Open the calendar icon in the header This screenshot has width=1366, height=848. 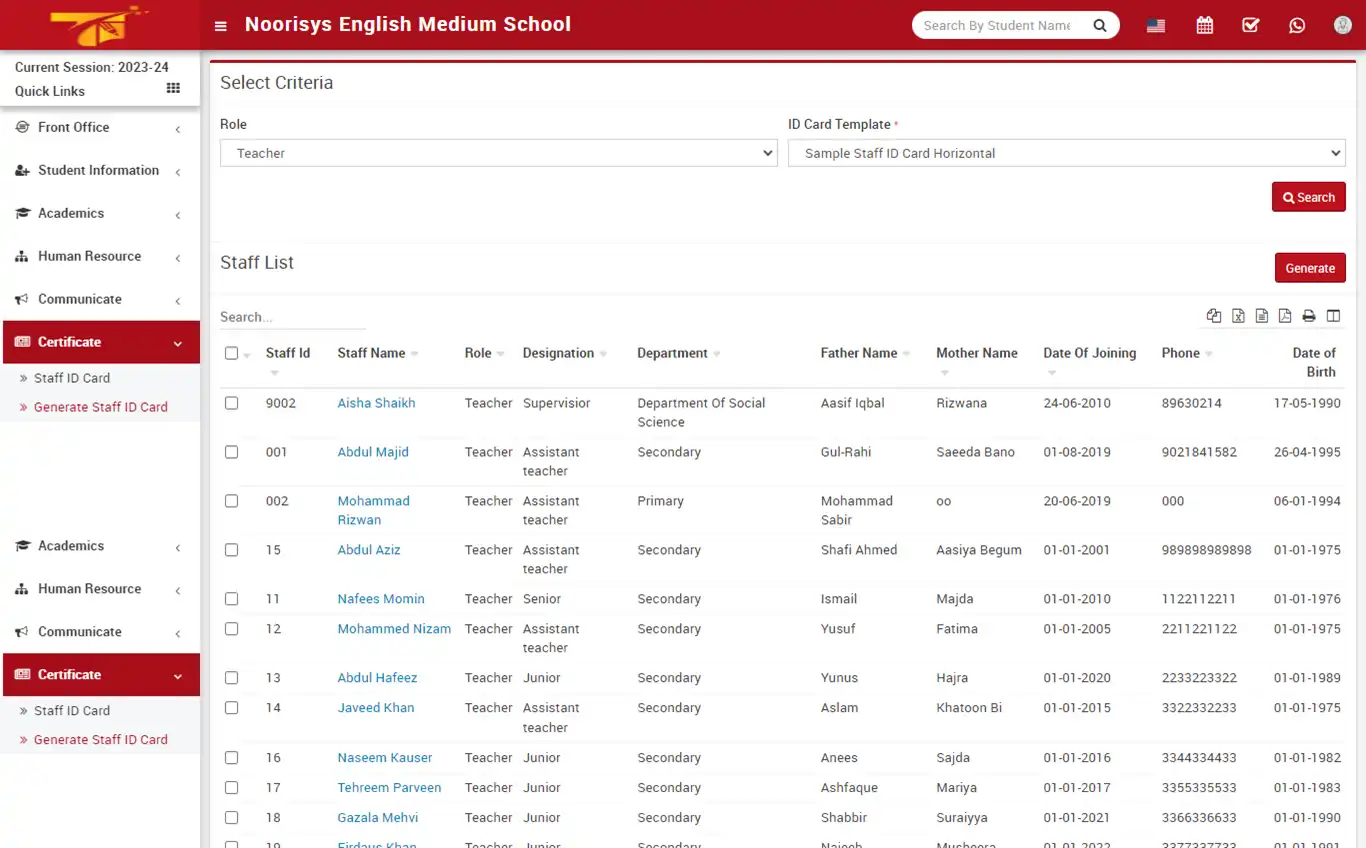pyautogui.click(x=1204, y=25)
